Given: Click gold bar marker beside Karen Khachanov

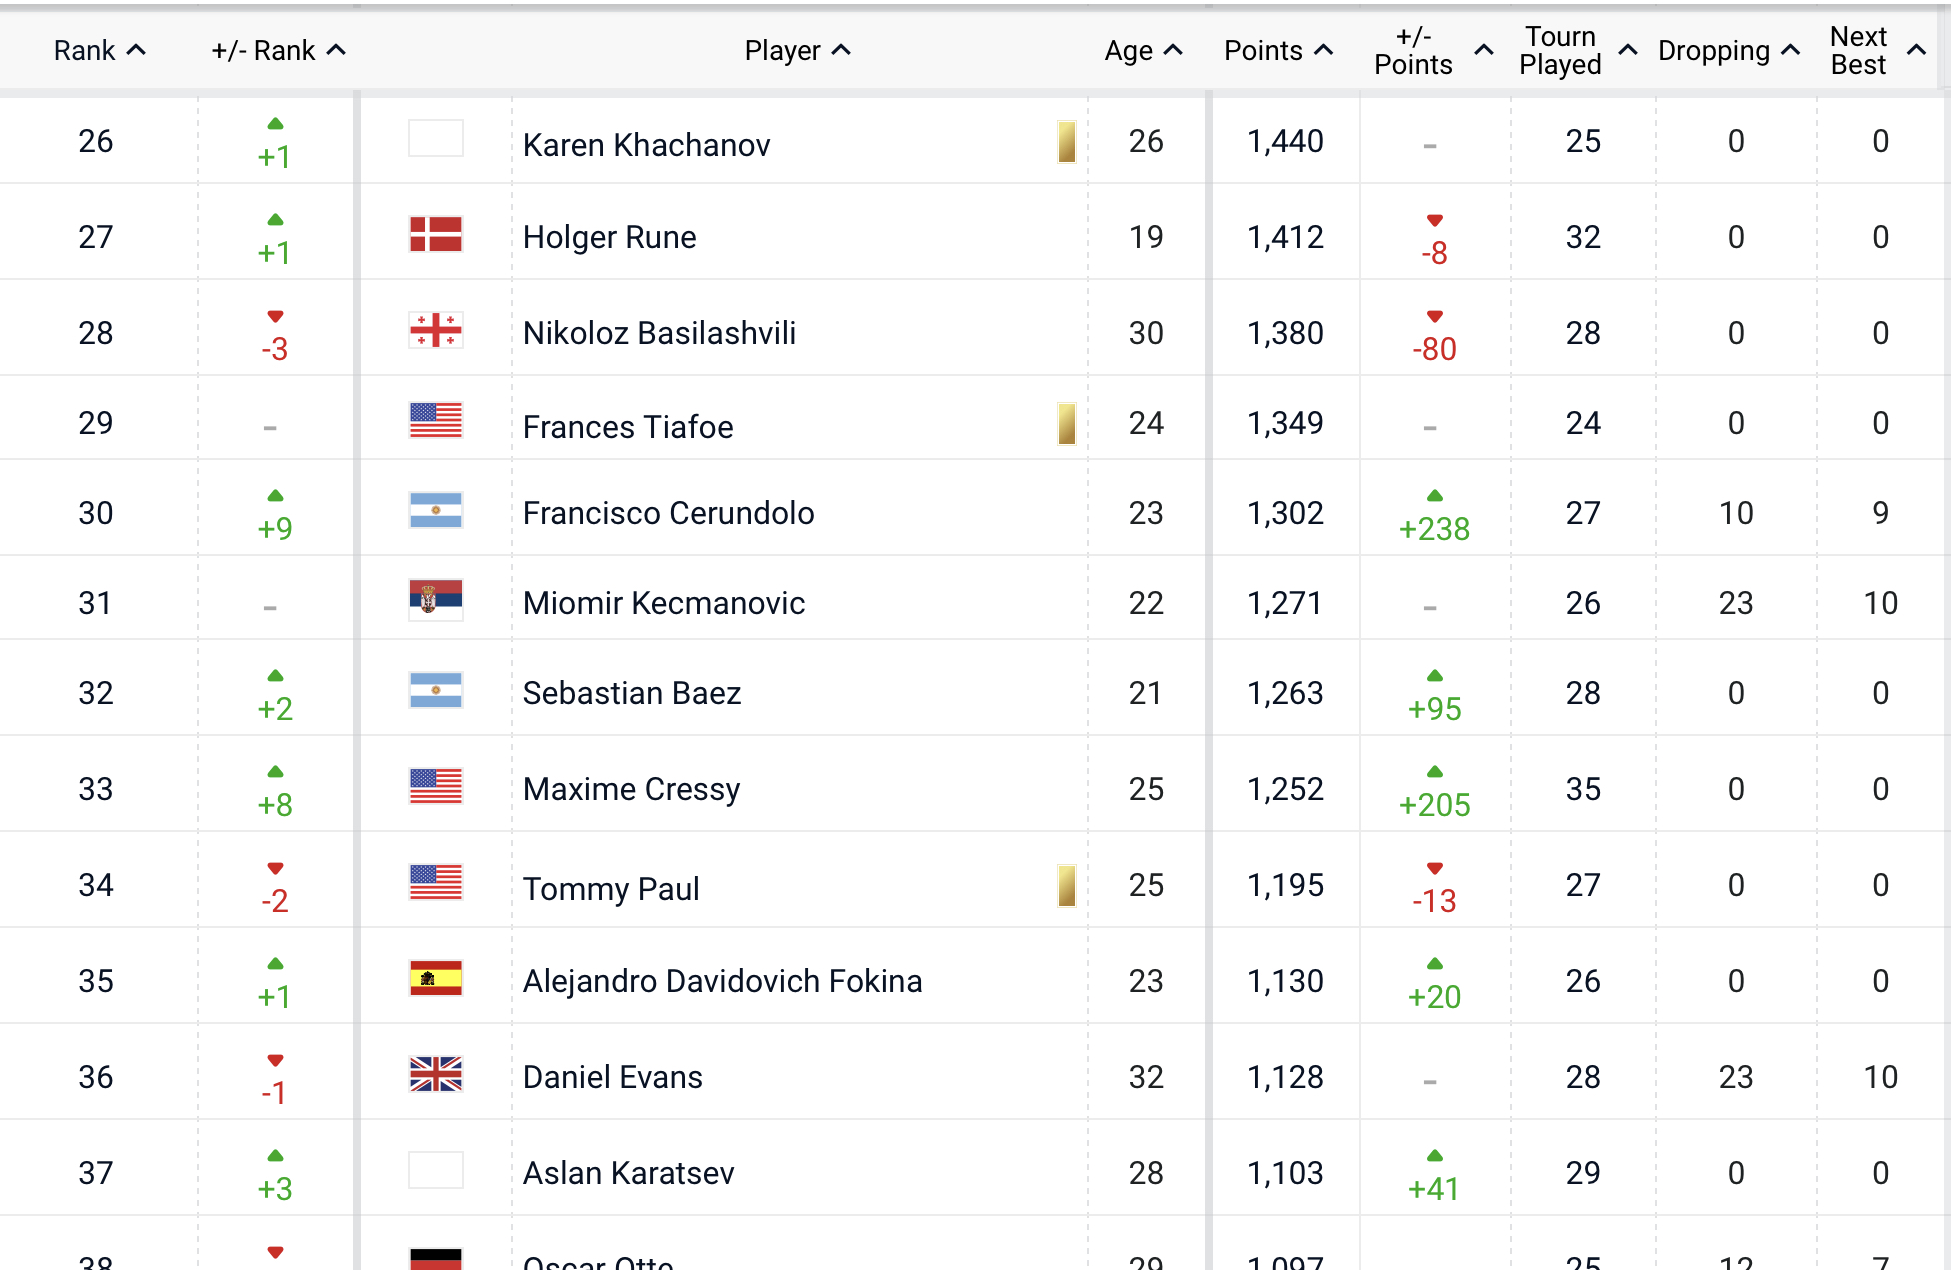Looking at the screenshot, I should [x=1067, y=142].
